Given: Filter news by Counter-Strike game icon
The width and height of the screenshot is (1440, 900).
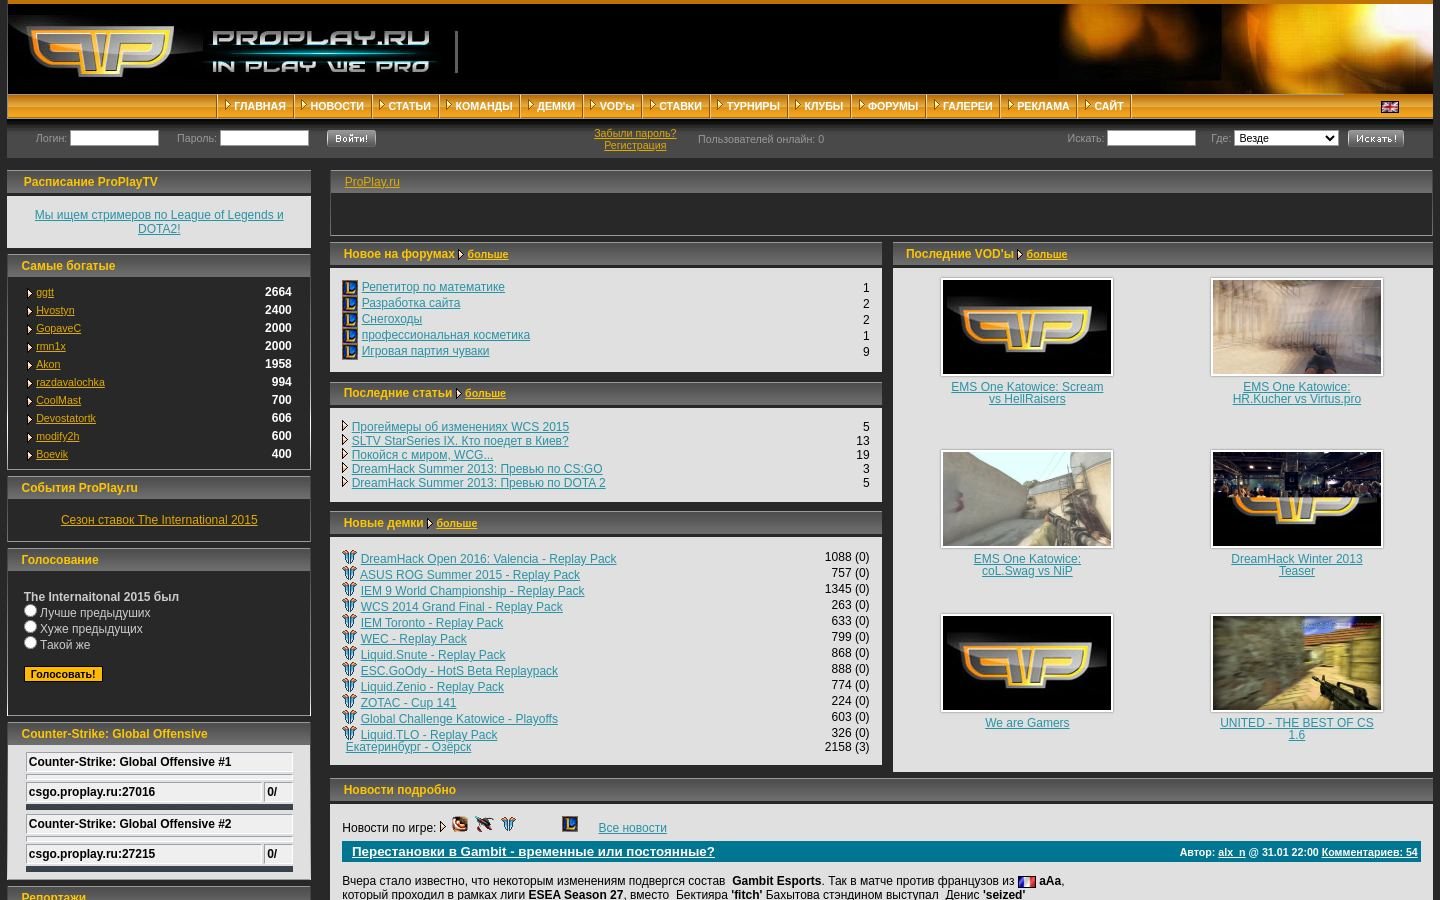Looking at the screenshot, I should point(484,824).
